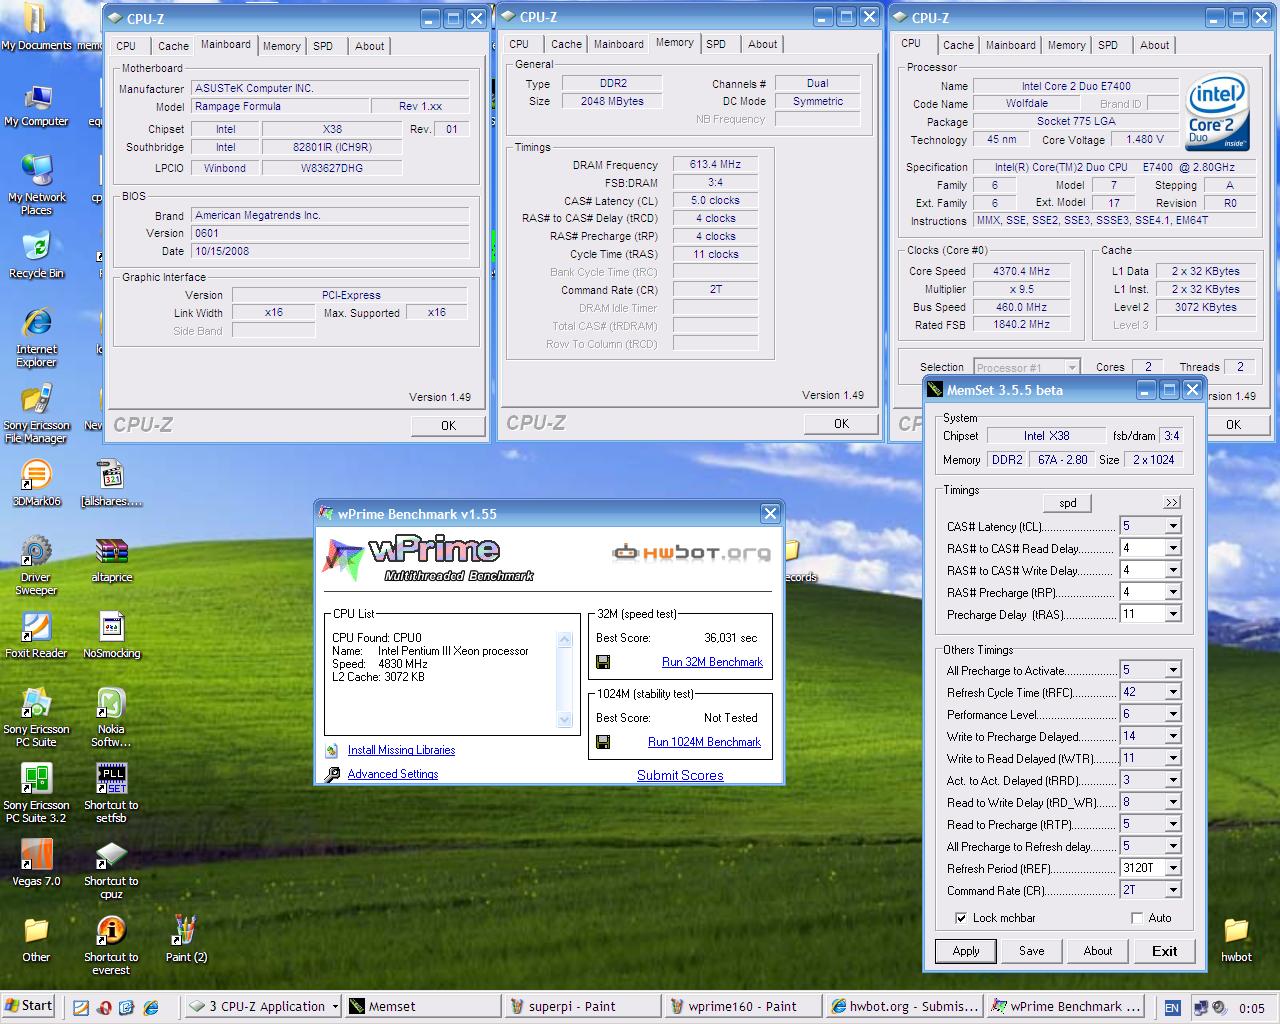Open the Windows Start menu

[29, 1006]
